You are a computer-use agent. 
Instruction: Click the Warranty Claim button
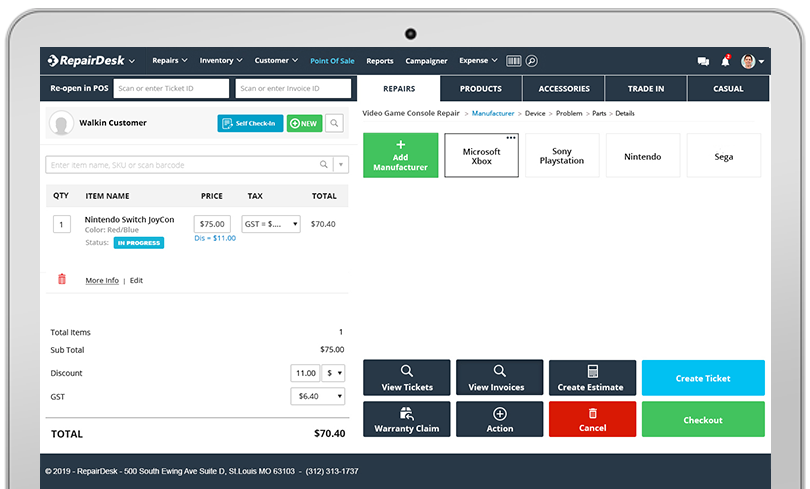[x=407, y=419]
